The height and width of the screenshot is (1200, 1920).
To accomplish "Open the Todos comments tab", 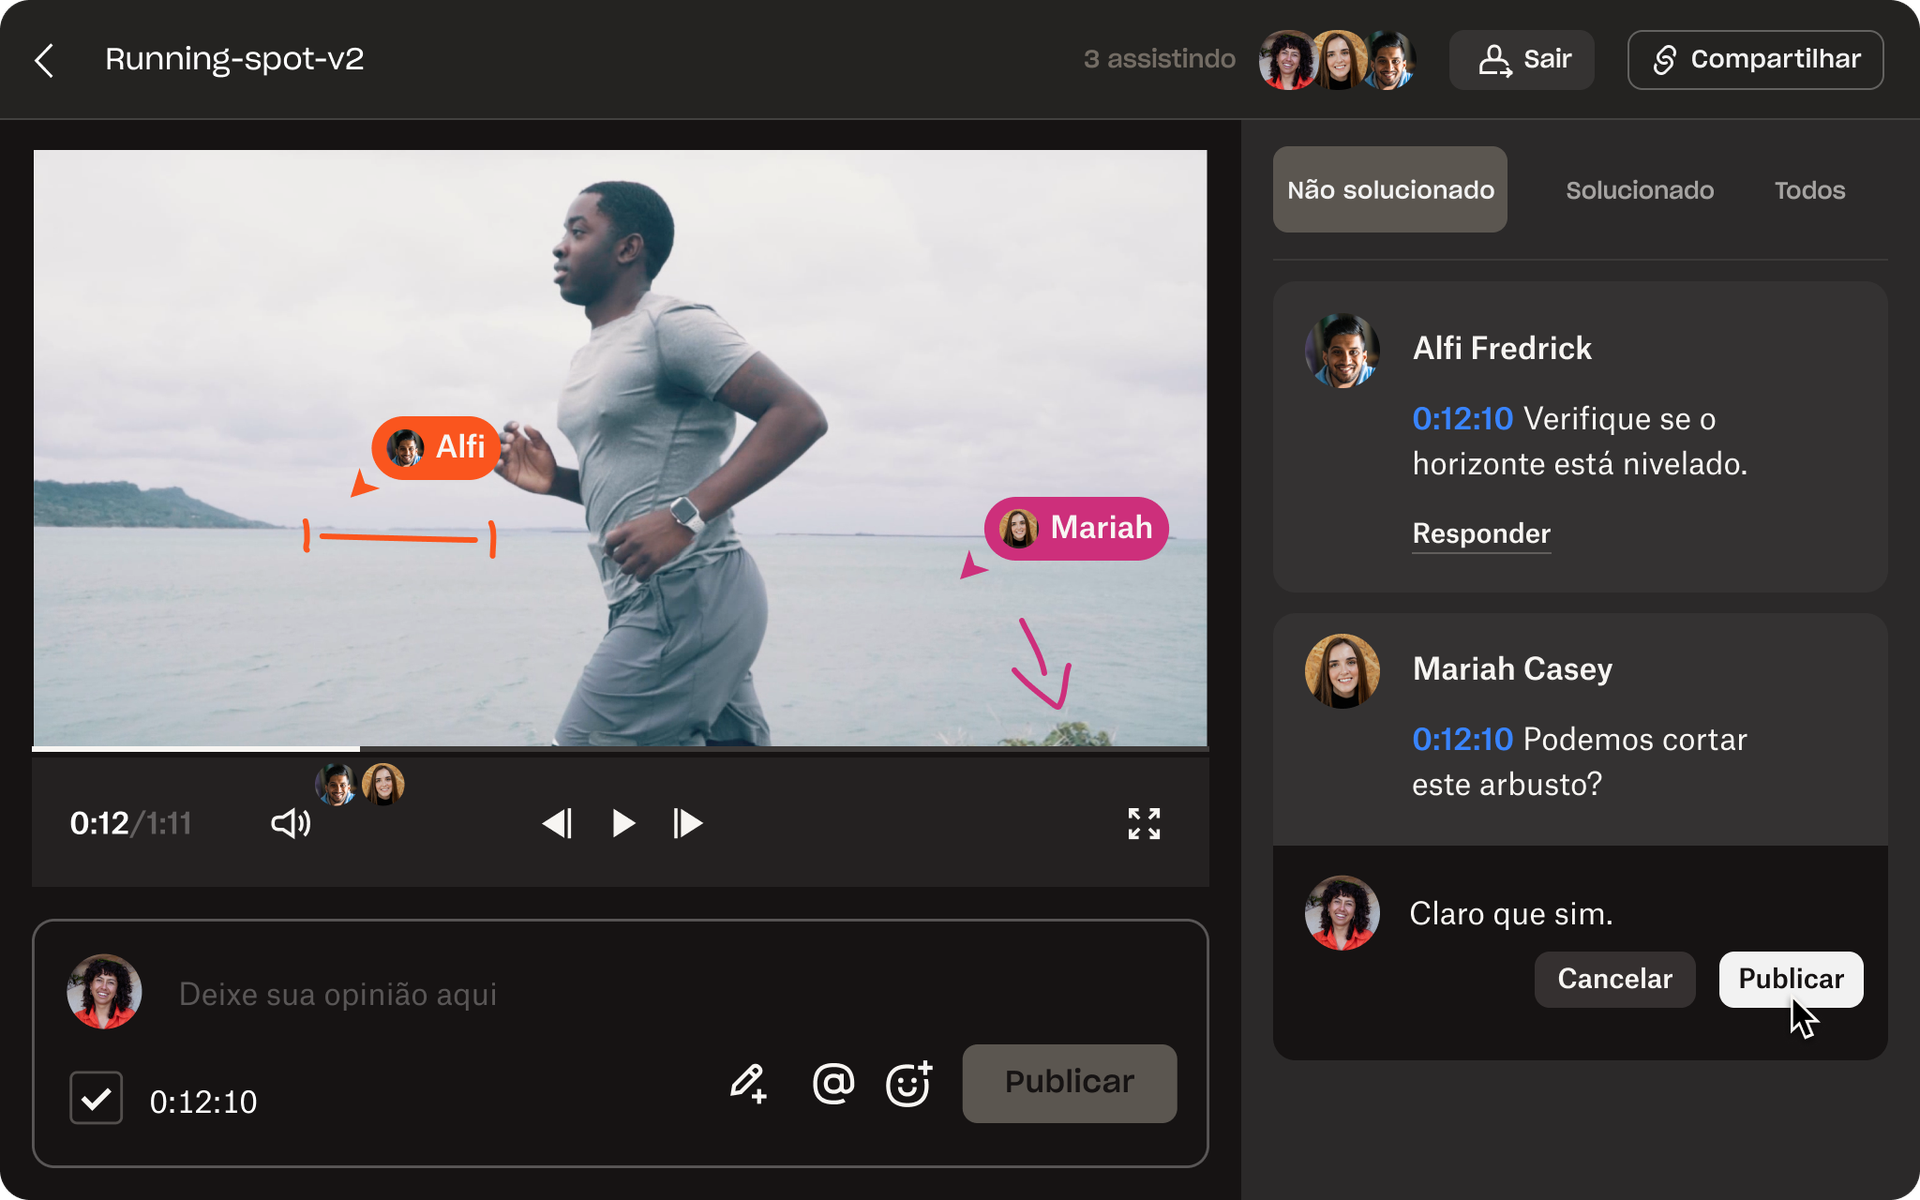I will coord(1809,190).
